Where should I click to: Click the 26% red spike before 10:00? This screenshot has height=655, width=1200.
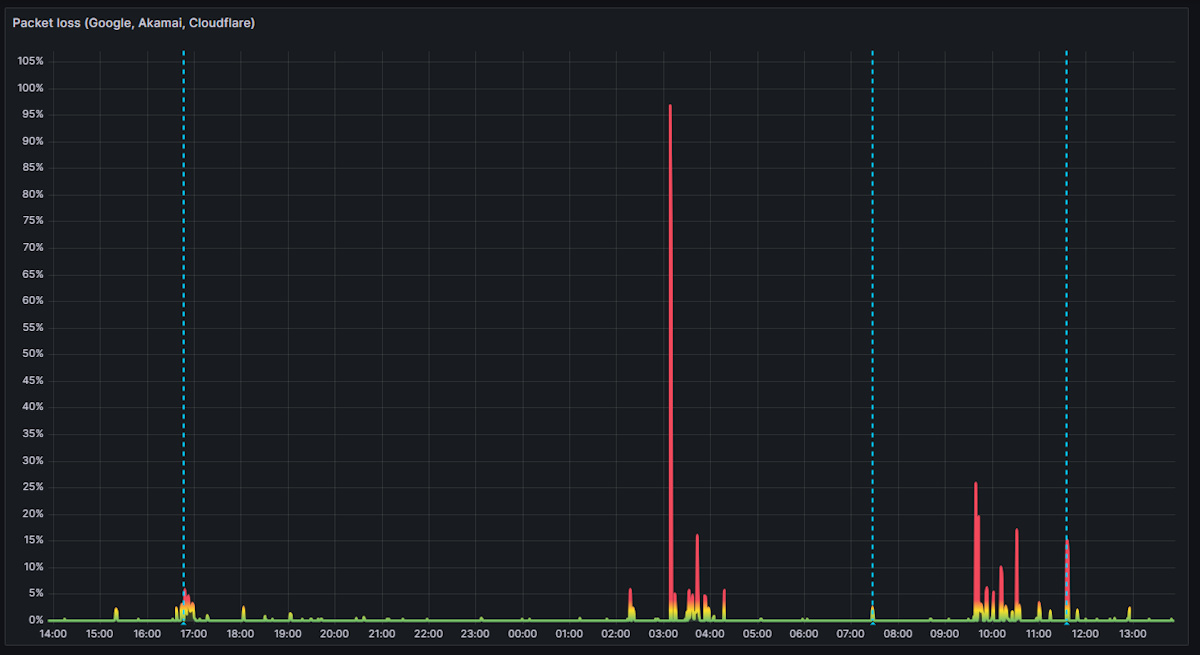click(x=975, y=485)
